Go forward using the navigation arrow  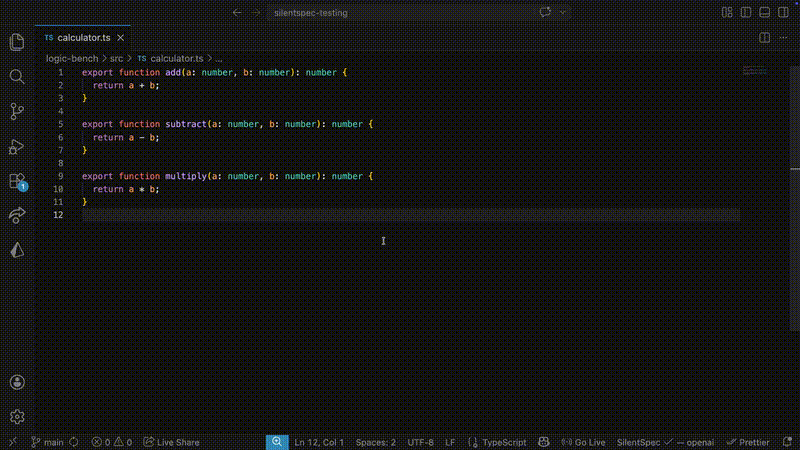pos(256,13)
